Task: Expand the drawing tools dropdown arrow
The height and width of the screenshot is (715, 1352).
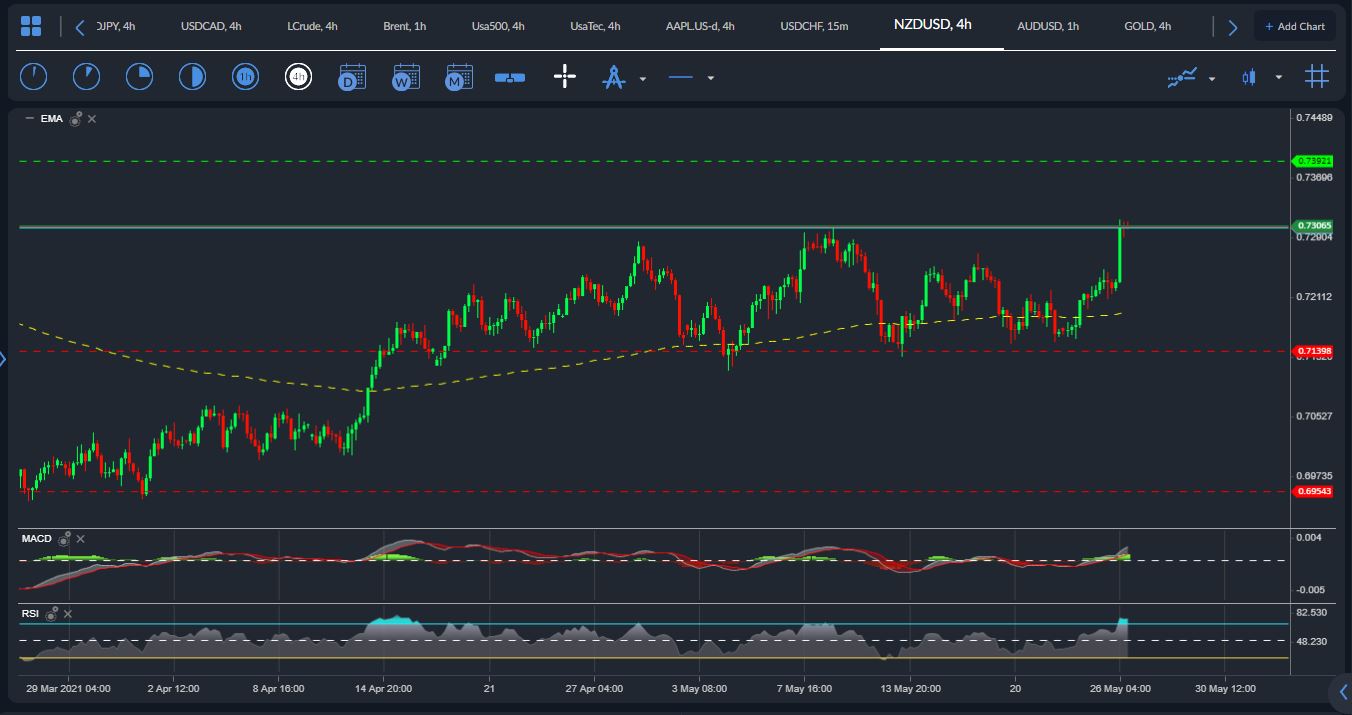Action: 643,78
